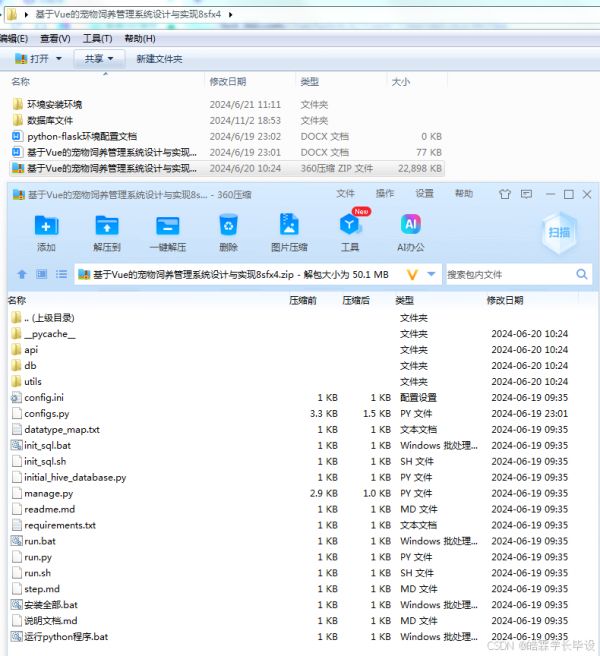This screenshot has height=656, width=600.
Task: Switch to list view icon in 360压缩
Action: 62,274
